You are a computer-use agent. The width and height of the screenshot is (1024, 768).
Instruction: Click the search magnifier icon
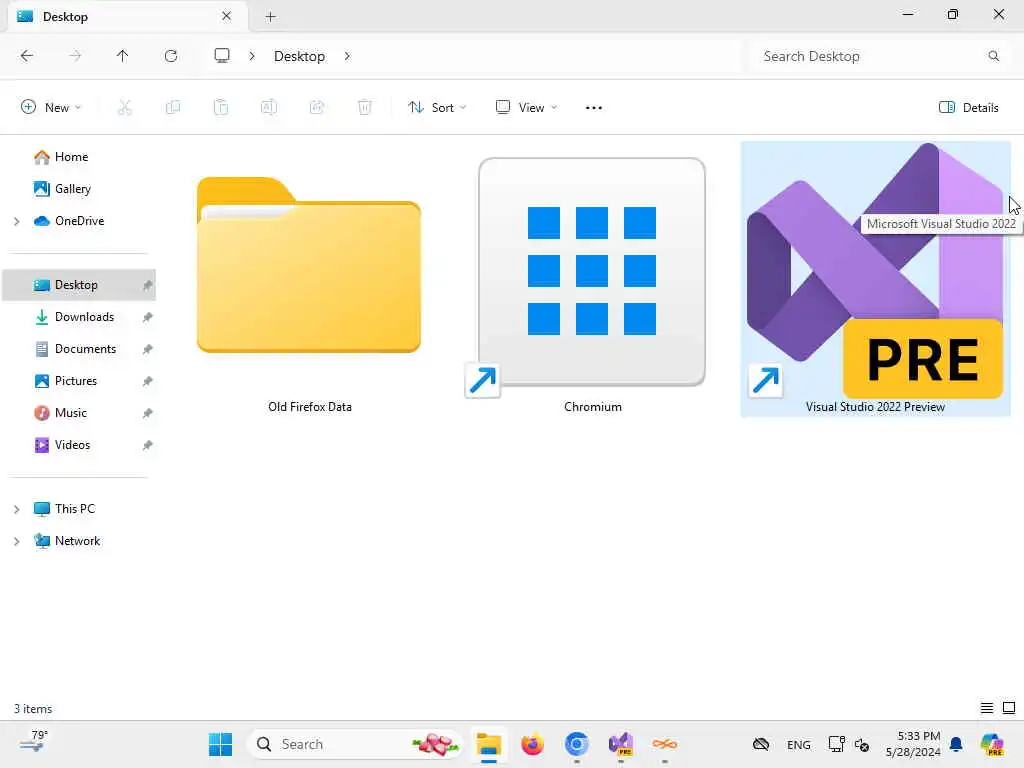point(993,56)
